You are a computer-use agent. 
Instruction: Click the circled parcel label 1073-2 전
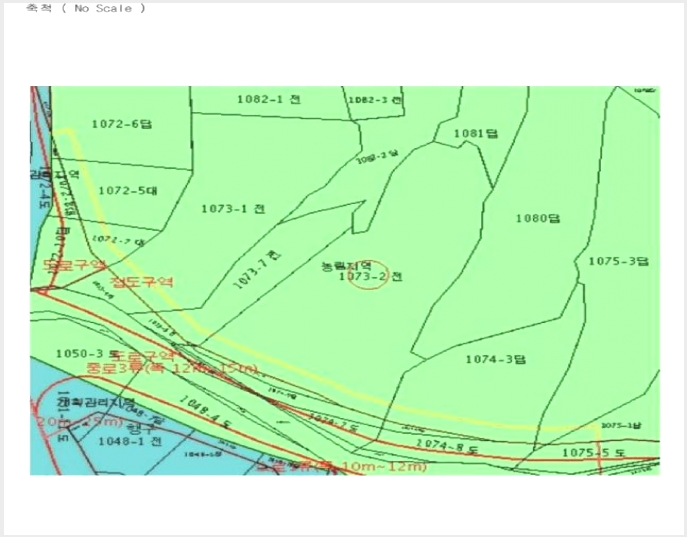click(x=371, y=276)
